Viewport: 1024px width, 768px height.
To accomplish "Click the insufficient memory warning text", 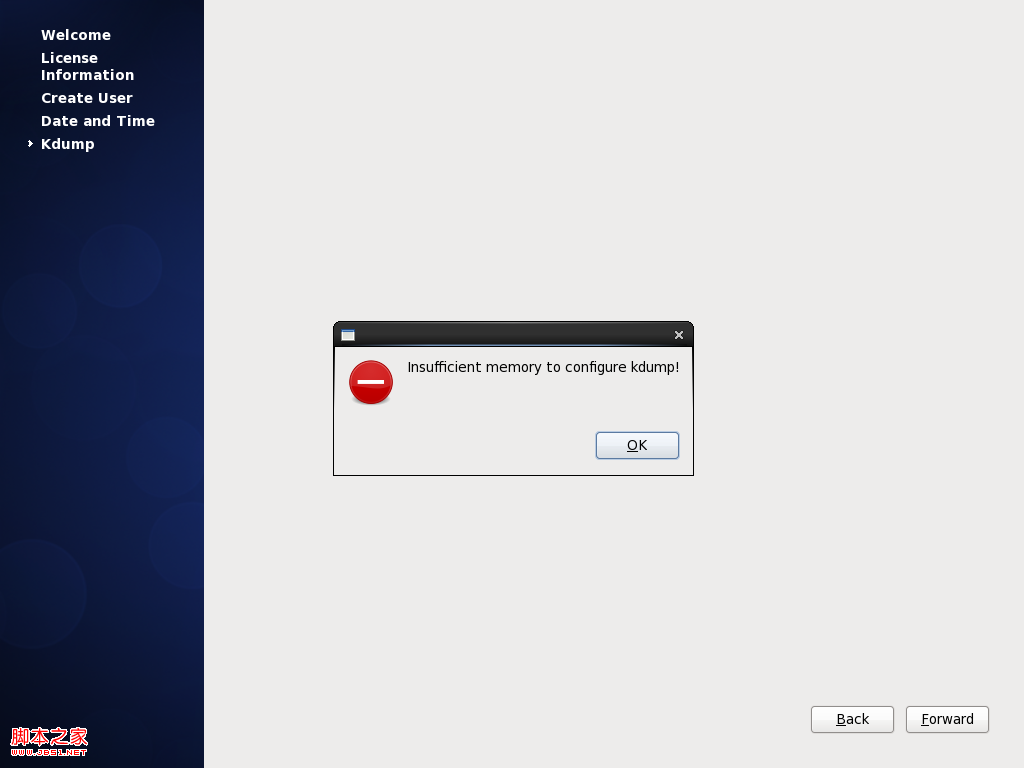I will click(x=542, y=367).
